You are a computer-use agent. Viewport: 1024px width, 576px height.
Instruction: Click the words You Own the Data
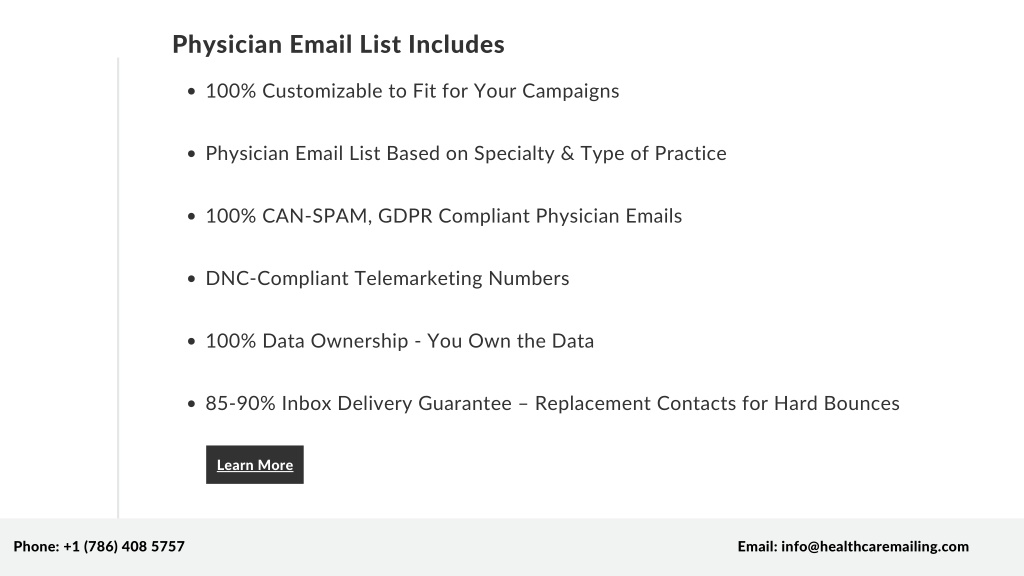[x=511, y=341]
